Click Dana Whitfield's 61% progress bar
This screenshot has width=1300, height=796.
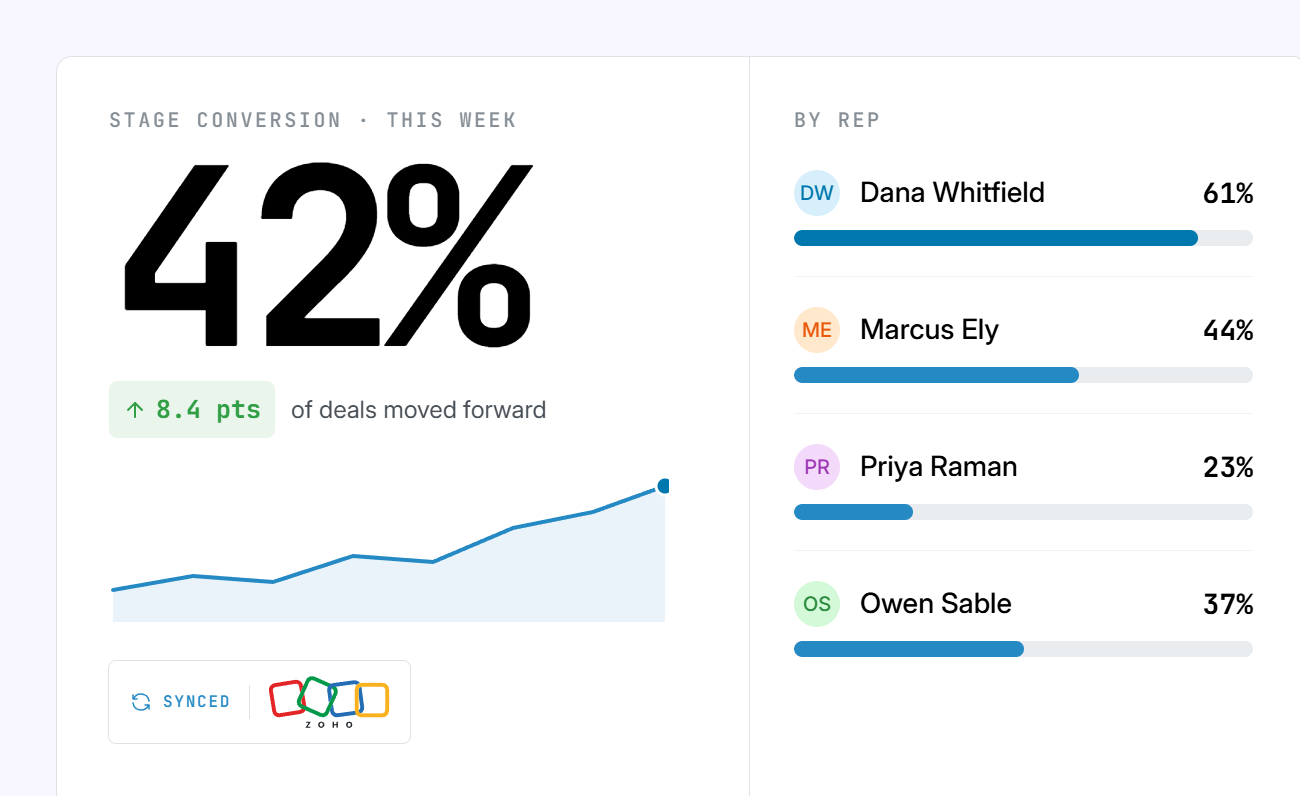pyautogui.click(x=1023, y=238)
